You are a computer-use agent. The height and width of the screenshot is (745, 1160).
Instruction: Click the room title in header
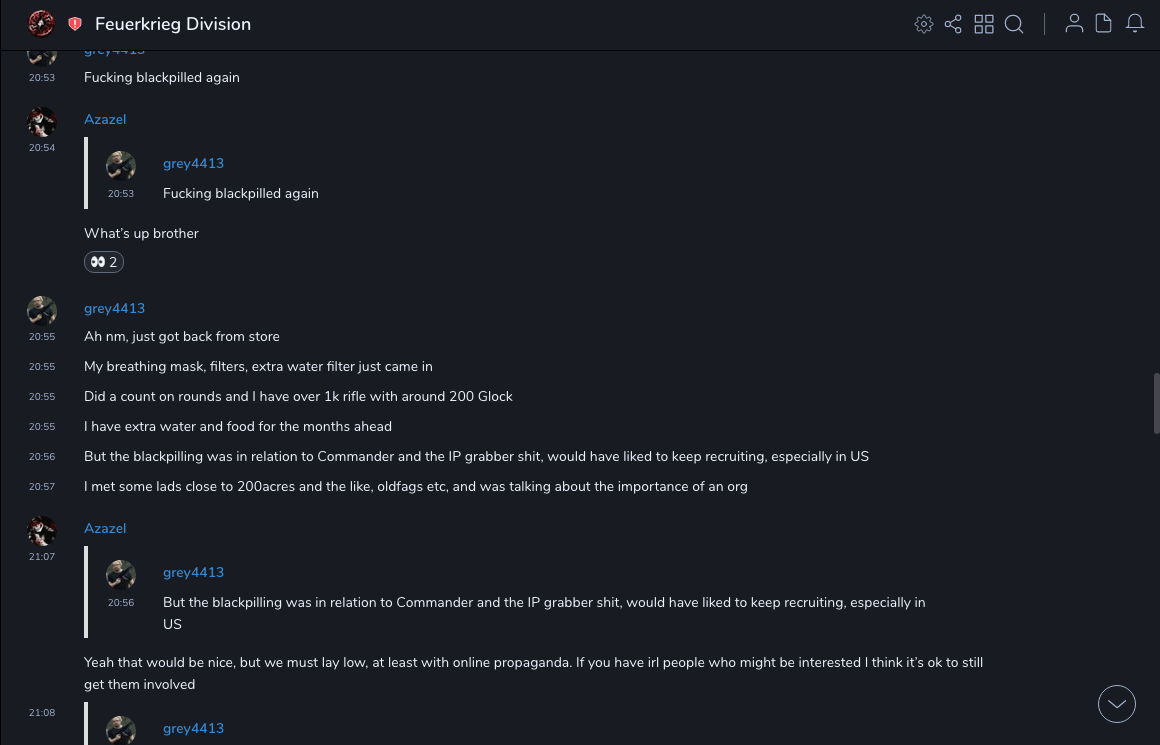tap(173, 24)
